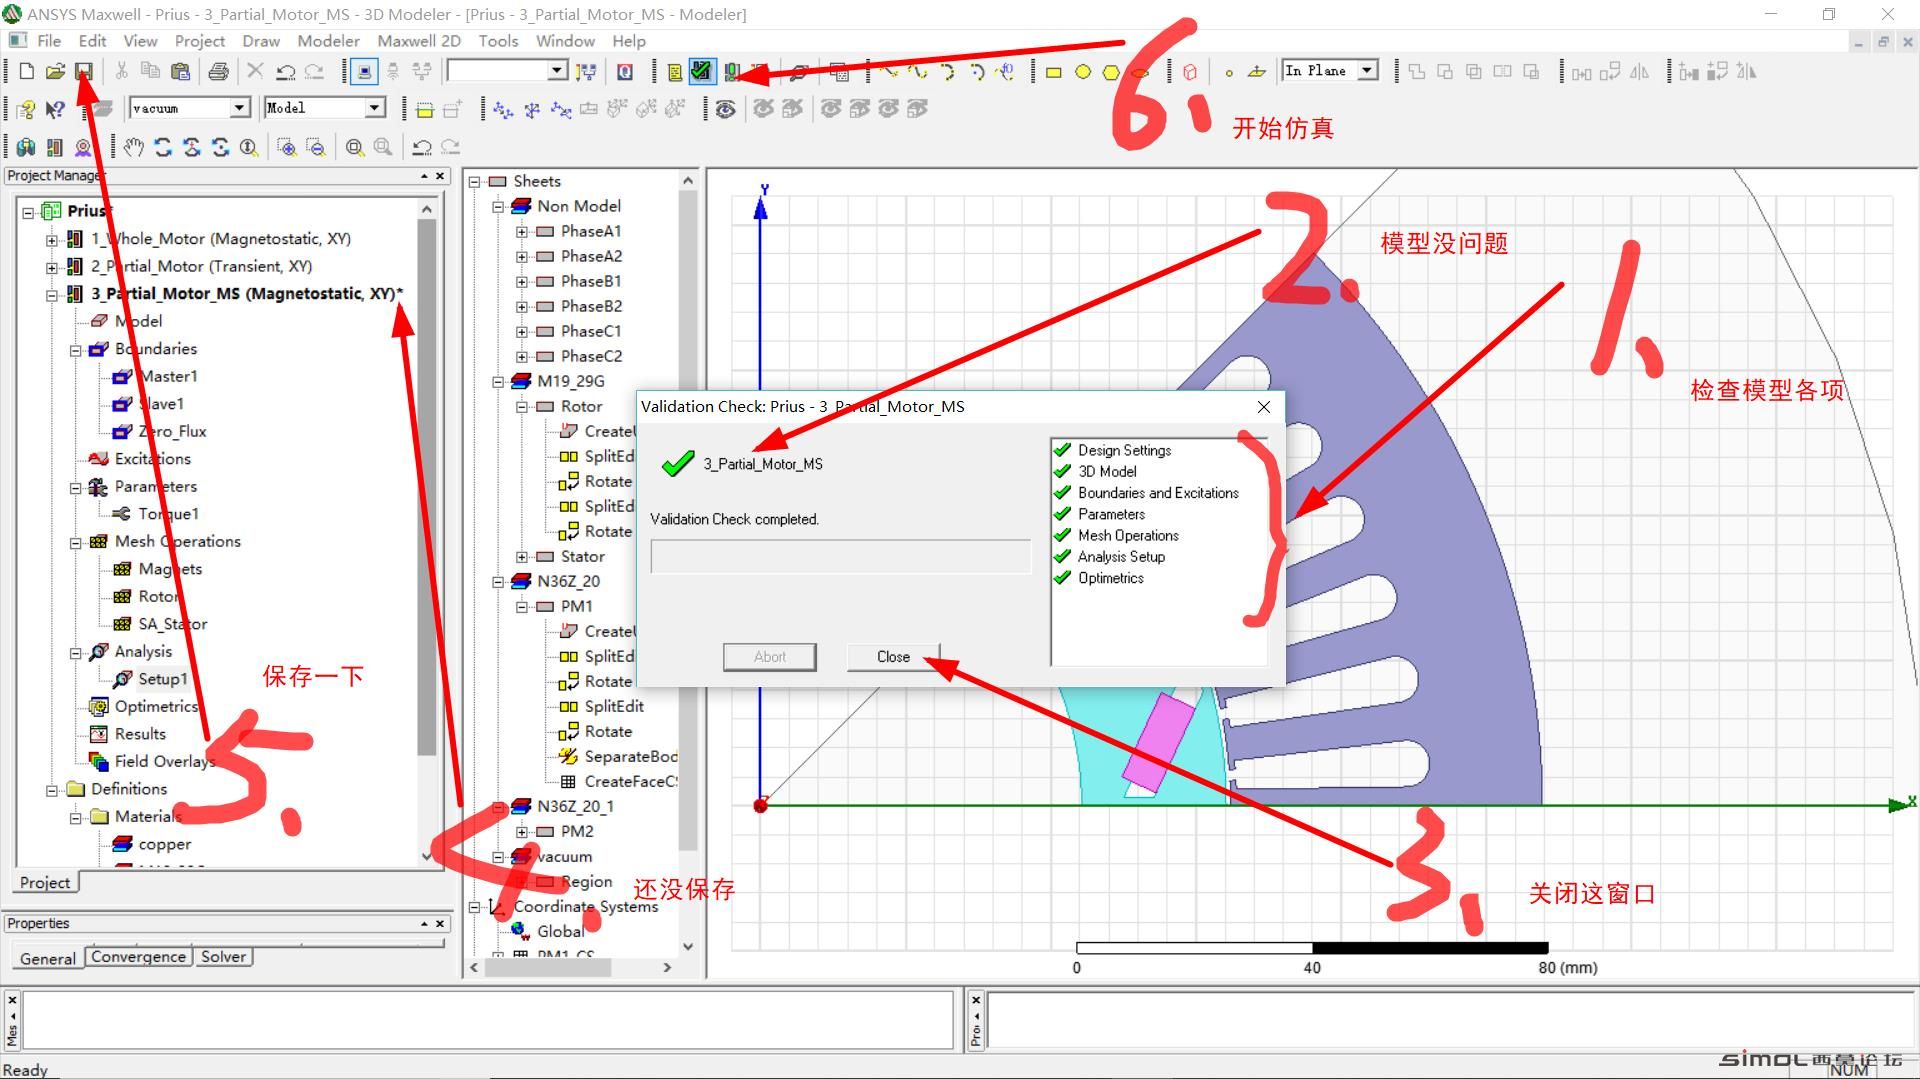The height and width of the screenshot is (1079, 1920).
Task: Expand the PhaseA1 node in model tree
Action: [x=522, y=232]
